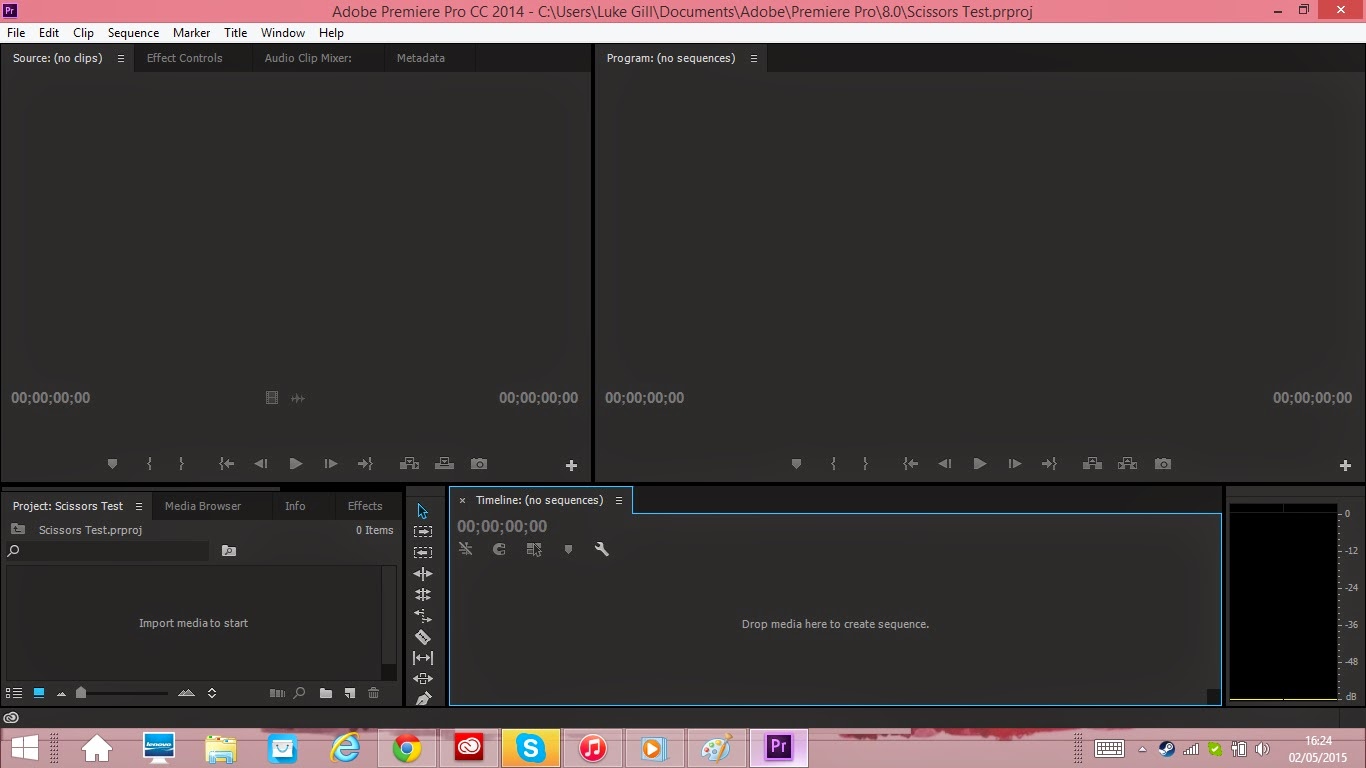This screenshot has width=1366, height=768.
Task: Switch to Audio Clip Mixer tab
Action: (308, 58)
